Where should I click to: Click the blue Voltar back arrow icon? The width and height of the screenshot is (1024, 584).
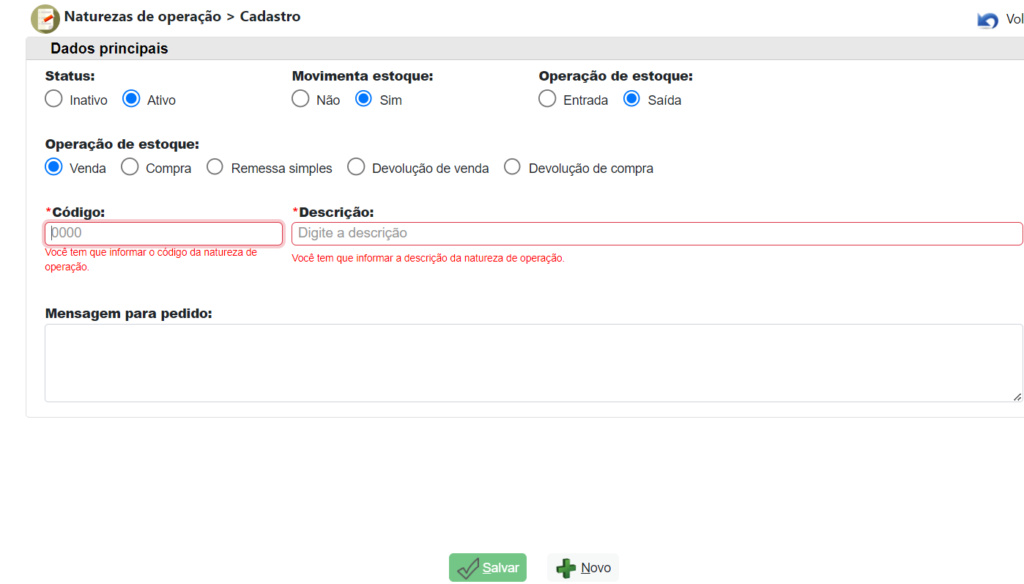coord(988,20)
